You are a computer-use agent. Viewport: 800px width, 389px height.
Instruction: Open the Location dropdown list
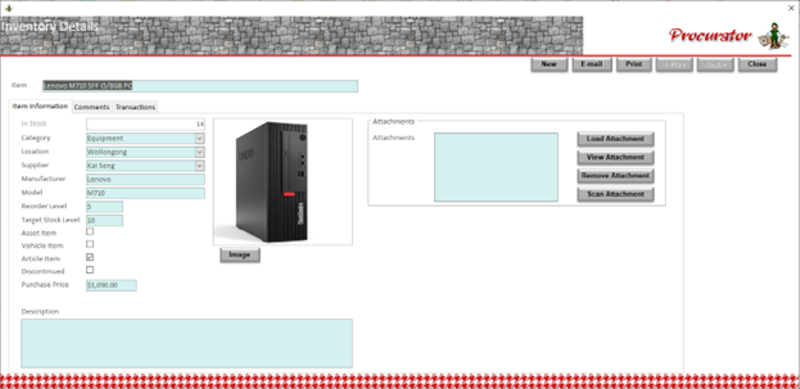tap(199, 152)
